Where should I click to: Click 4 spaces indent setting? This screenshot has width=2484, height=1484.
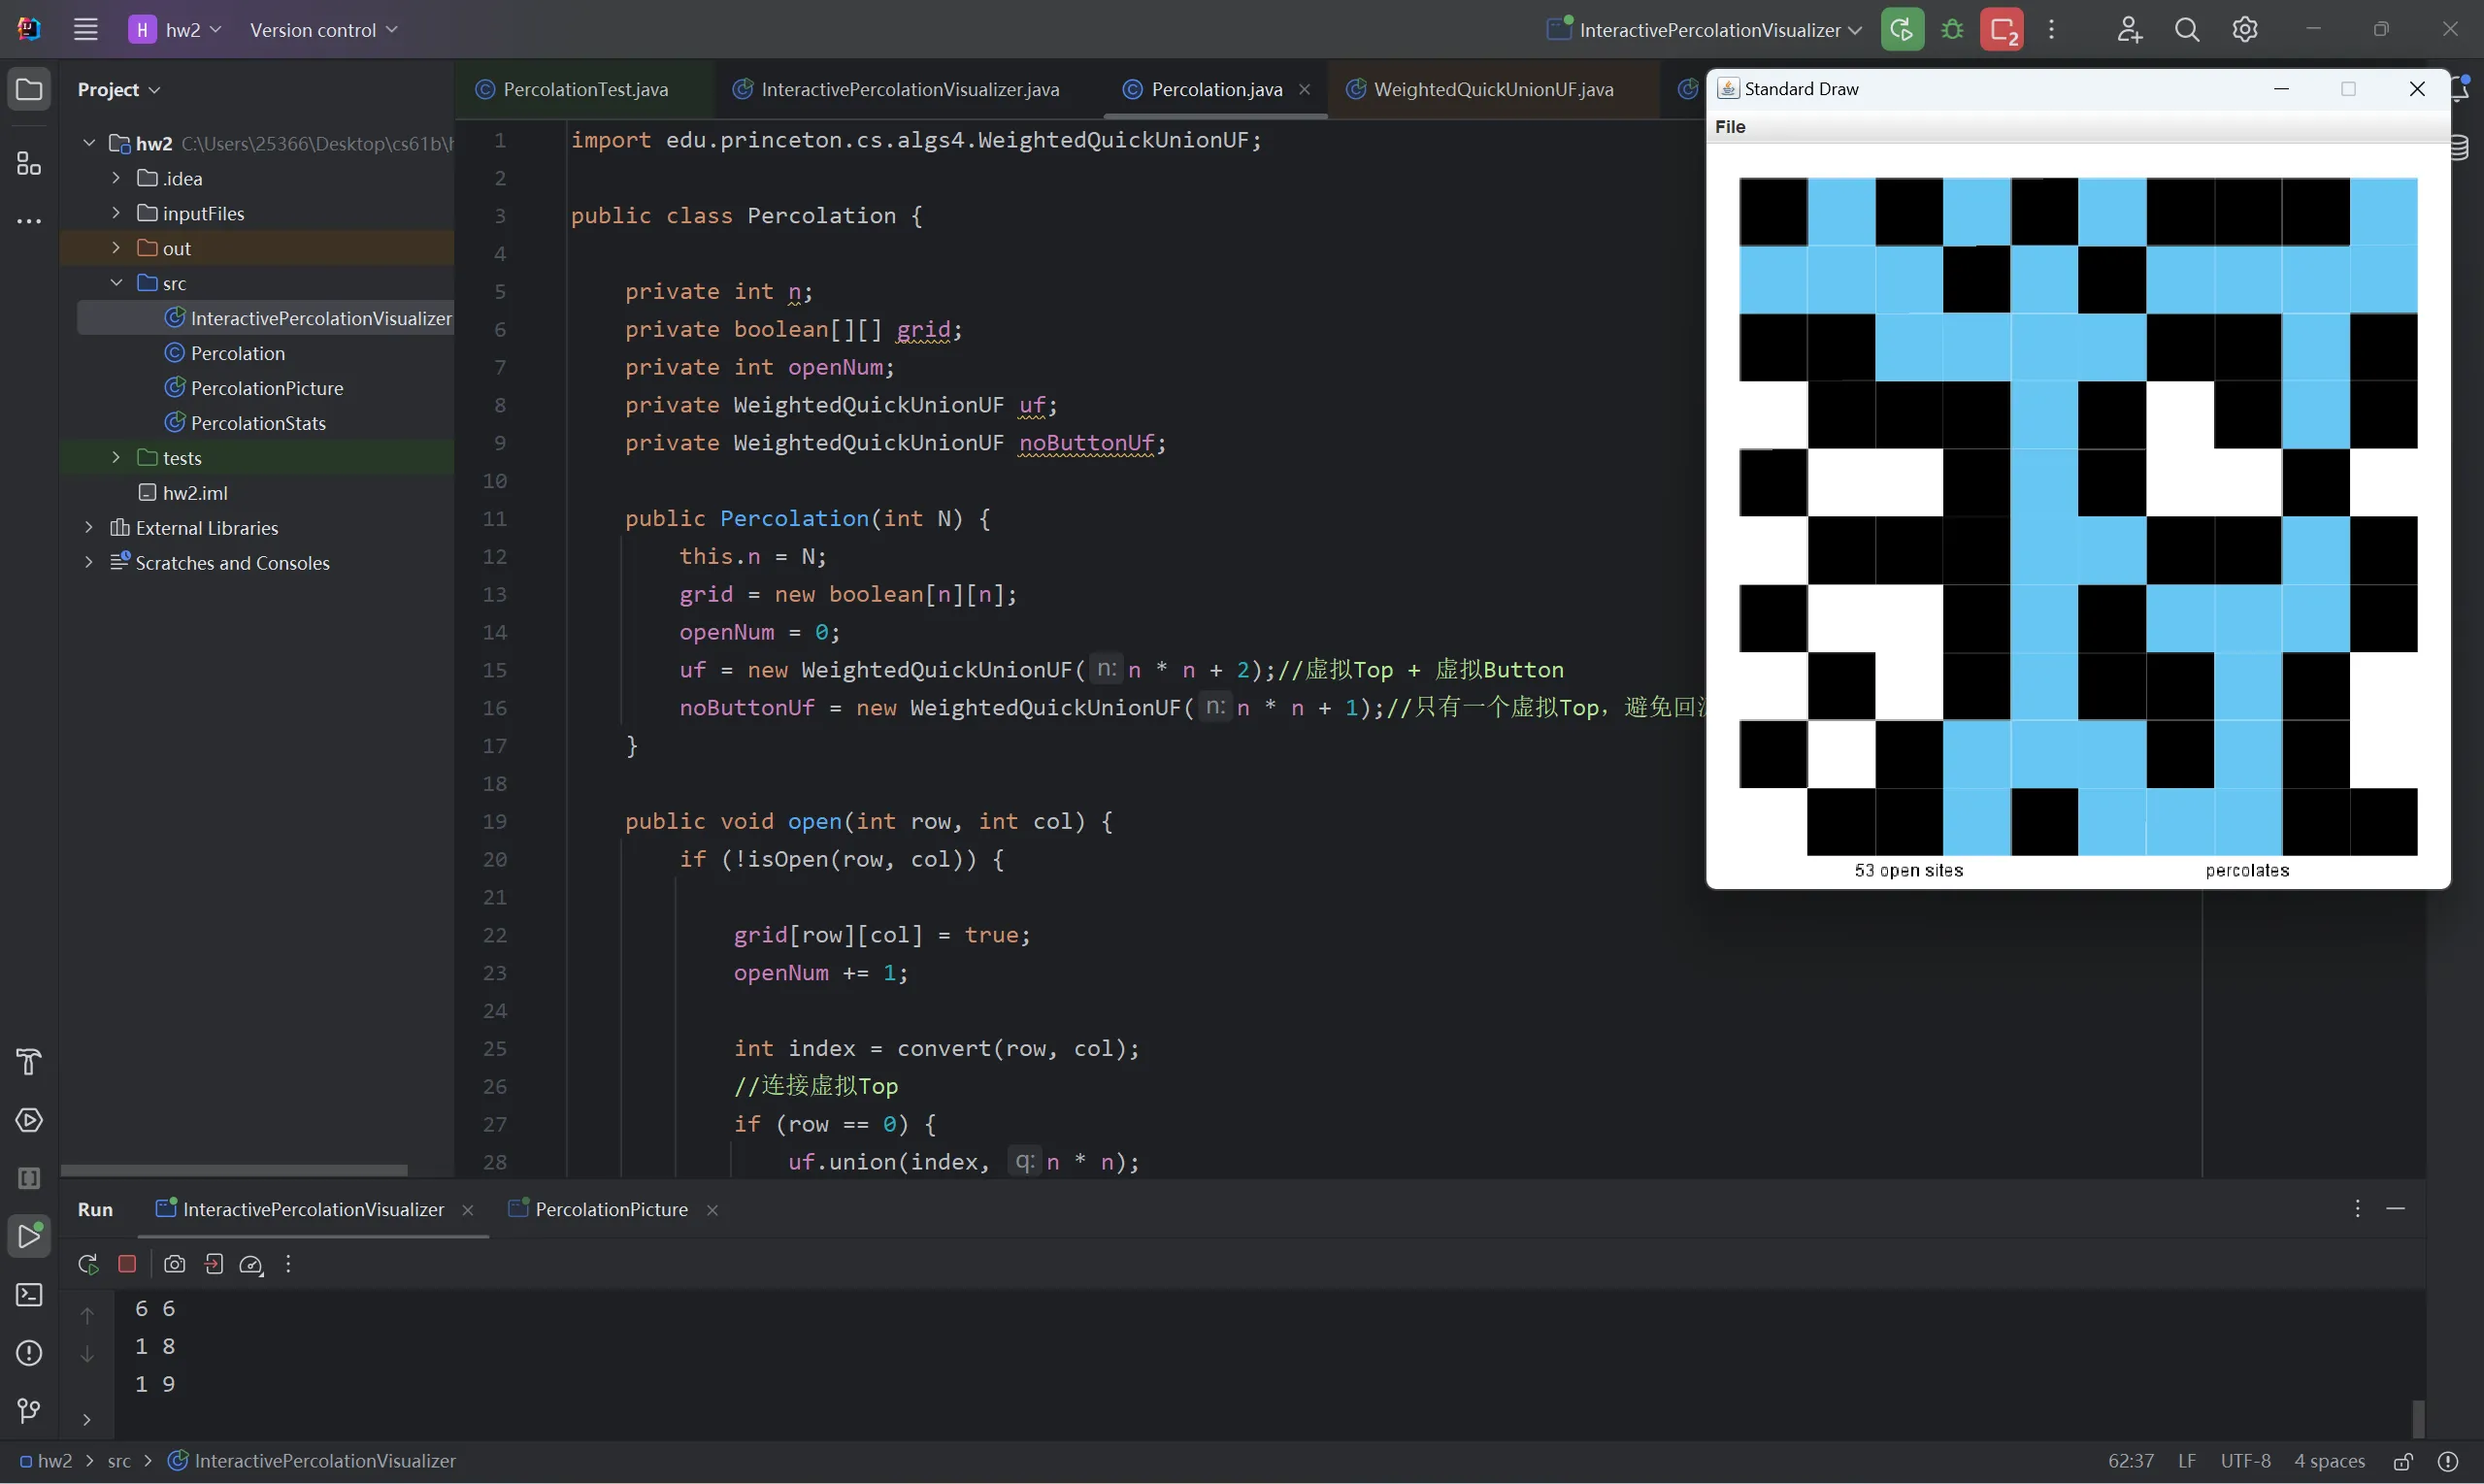[x=2330, y=1461]
